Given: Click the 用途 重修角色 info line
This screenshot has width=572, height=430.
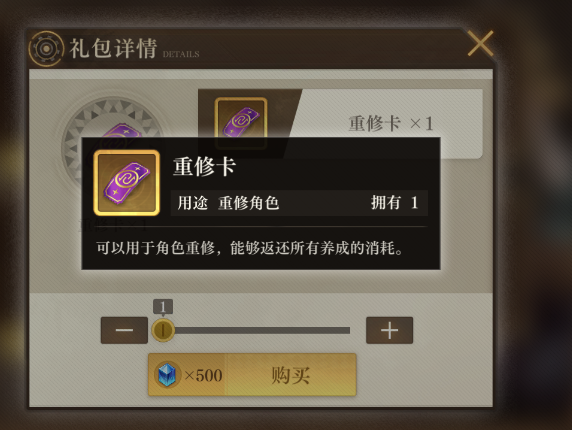Looking at the screenshot, I should click(228, 203).
